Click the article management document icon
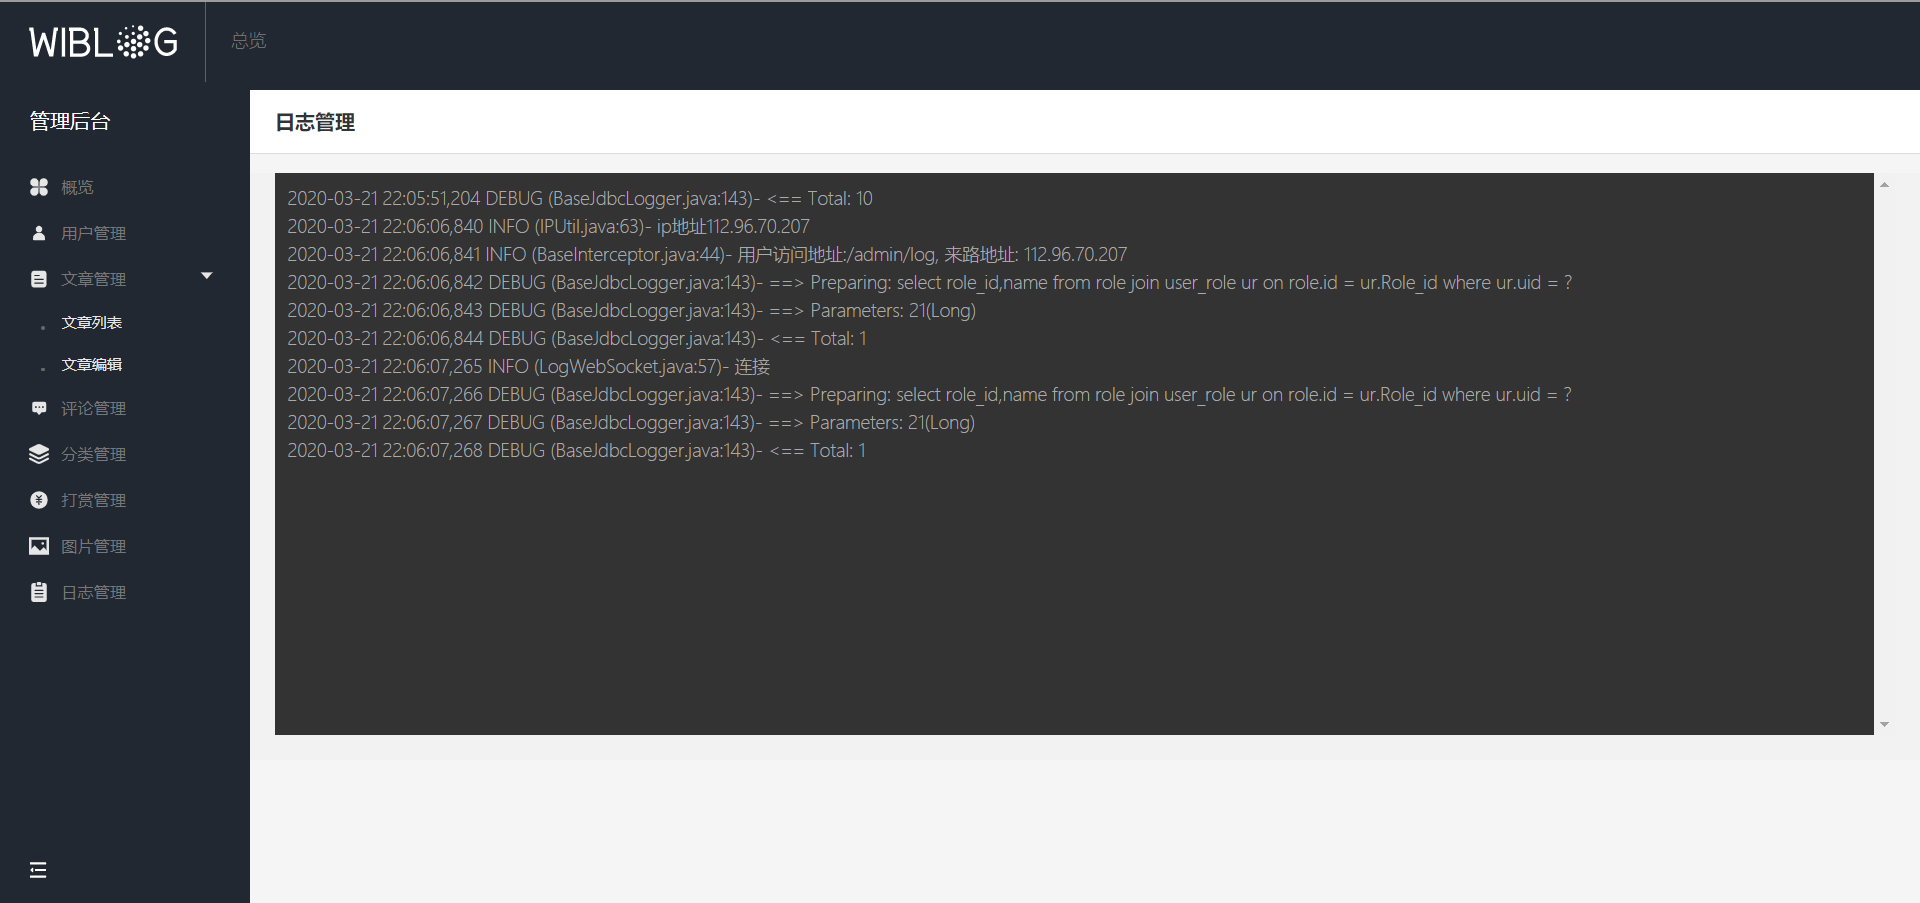1920x903 pixels. tap(39, 279)
